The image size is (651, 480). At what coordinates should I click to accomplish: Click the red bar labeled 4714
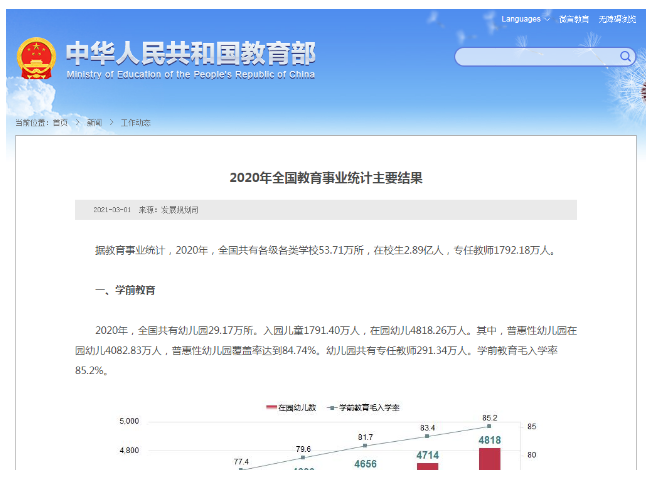tap(427, 466)
